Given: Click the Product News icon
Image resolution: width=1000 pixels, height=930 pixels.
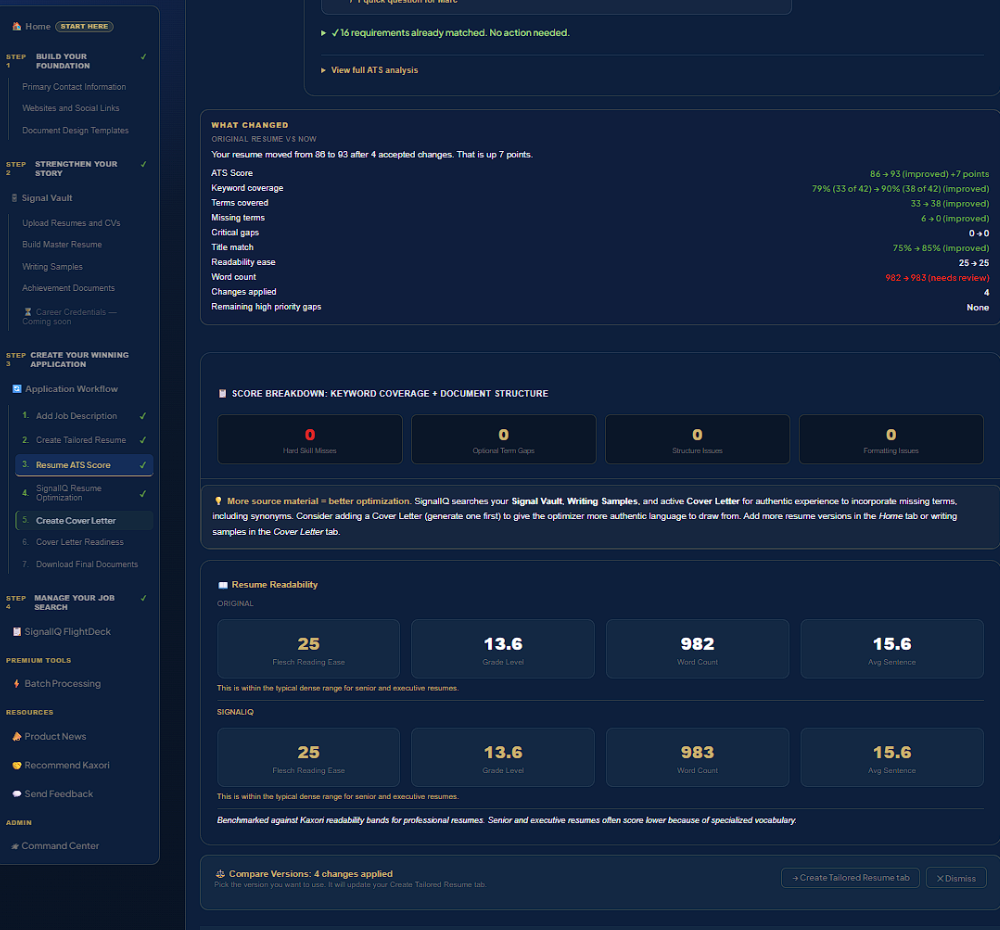Looking at the screenshot, I should (x=17, y=737).
